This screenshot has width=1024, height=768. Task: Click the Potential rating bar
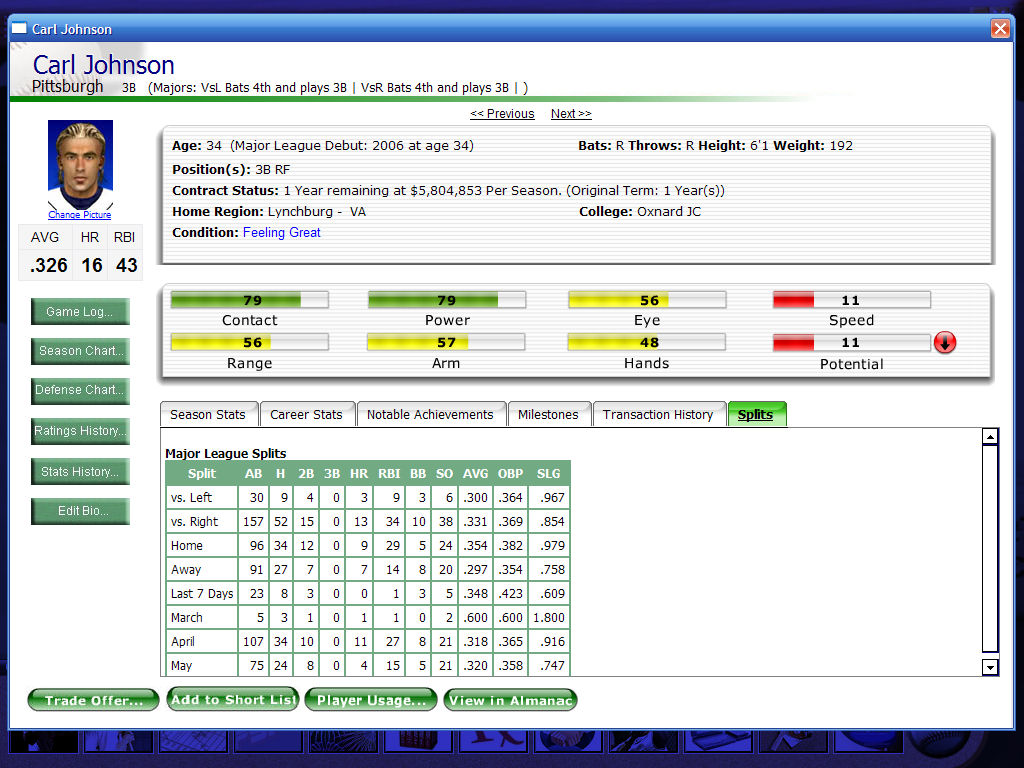click(852, 342)
